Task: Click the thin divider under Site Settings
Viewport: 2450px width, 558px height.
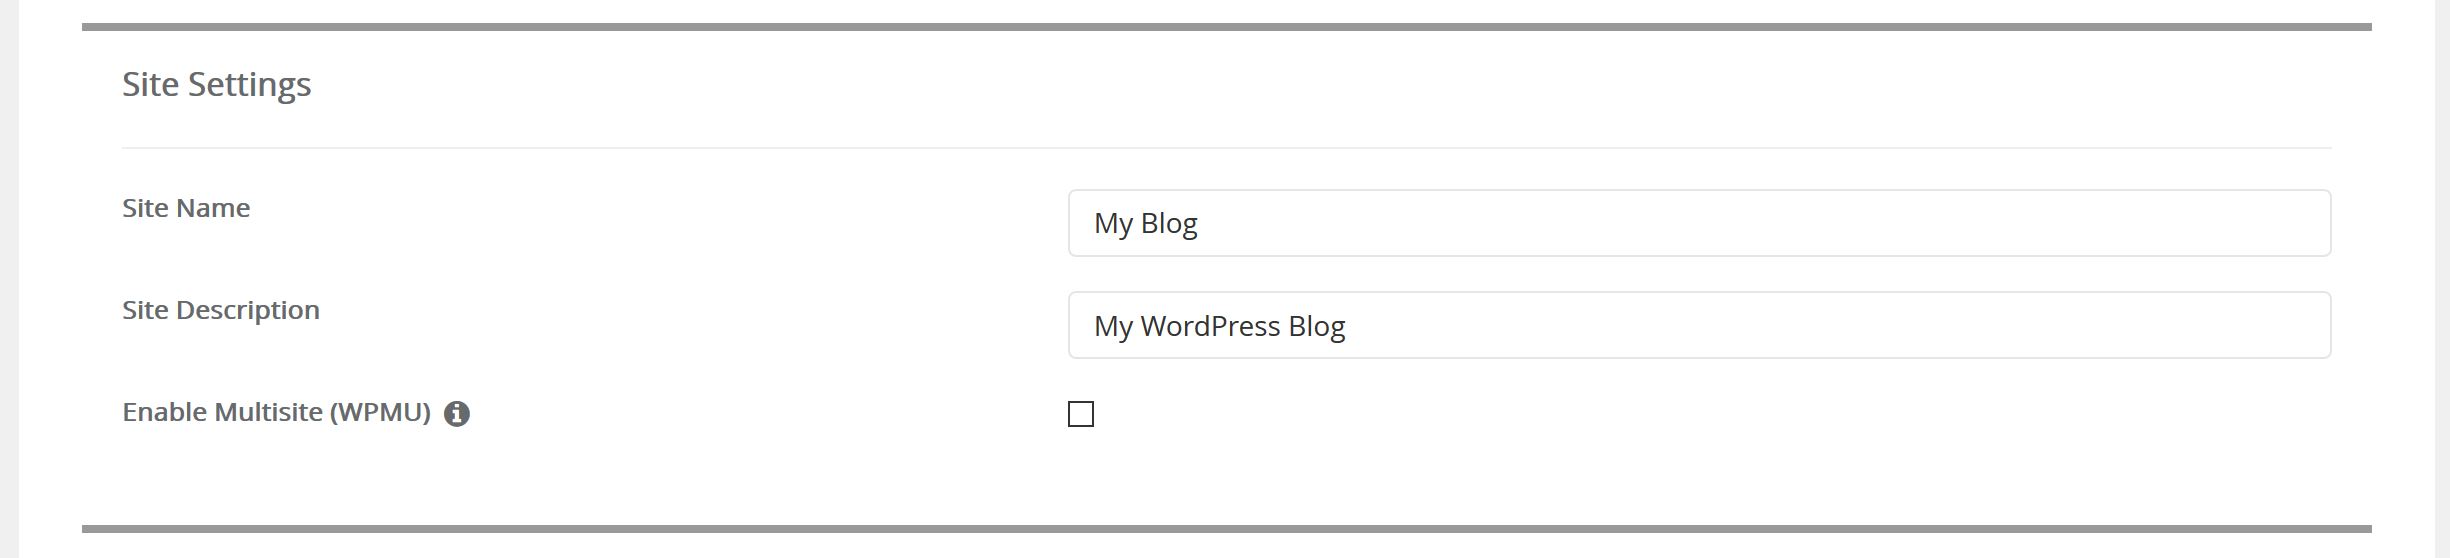Action: (x=1227, y=148)
